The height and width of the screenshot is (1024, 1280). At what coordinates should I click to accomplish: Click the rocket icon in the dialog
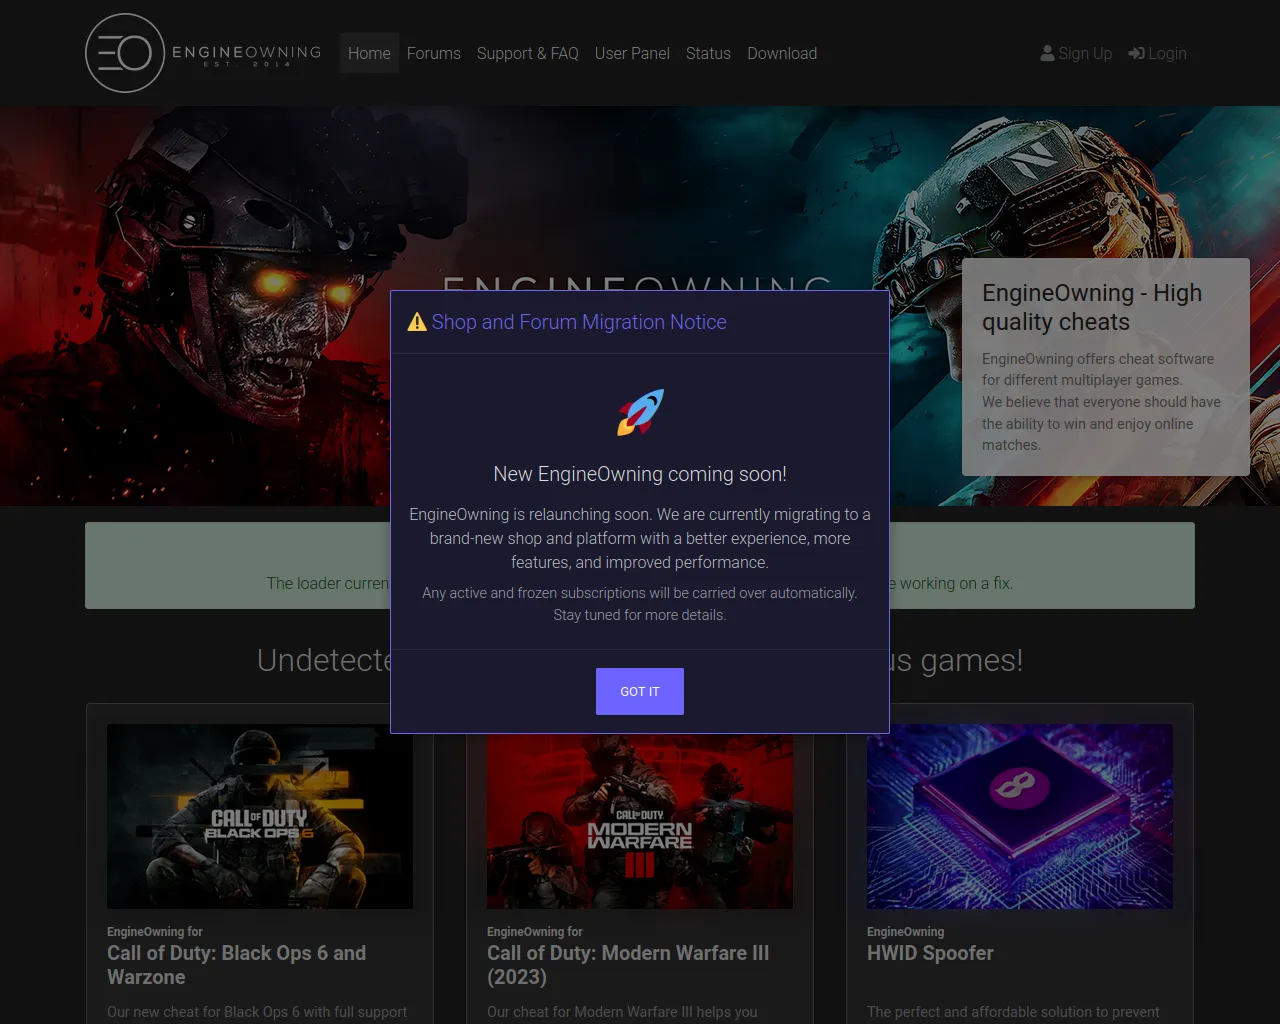click(640, 412)
